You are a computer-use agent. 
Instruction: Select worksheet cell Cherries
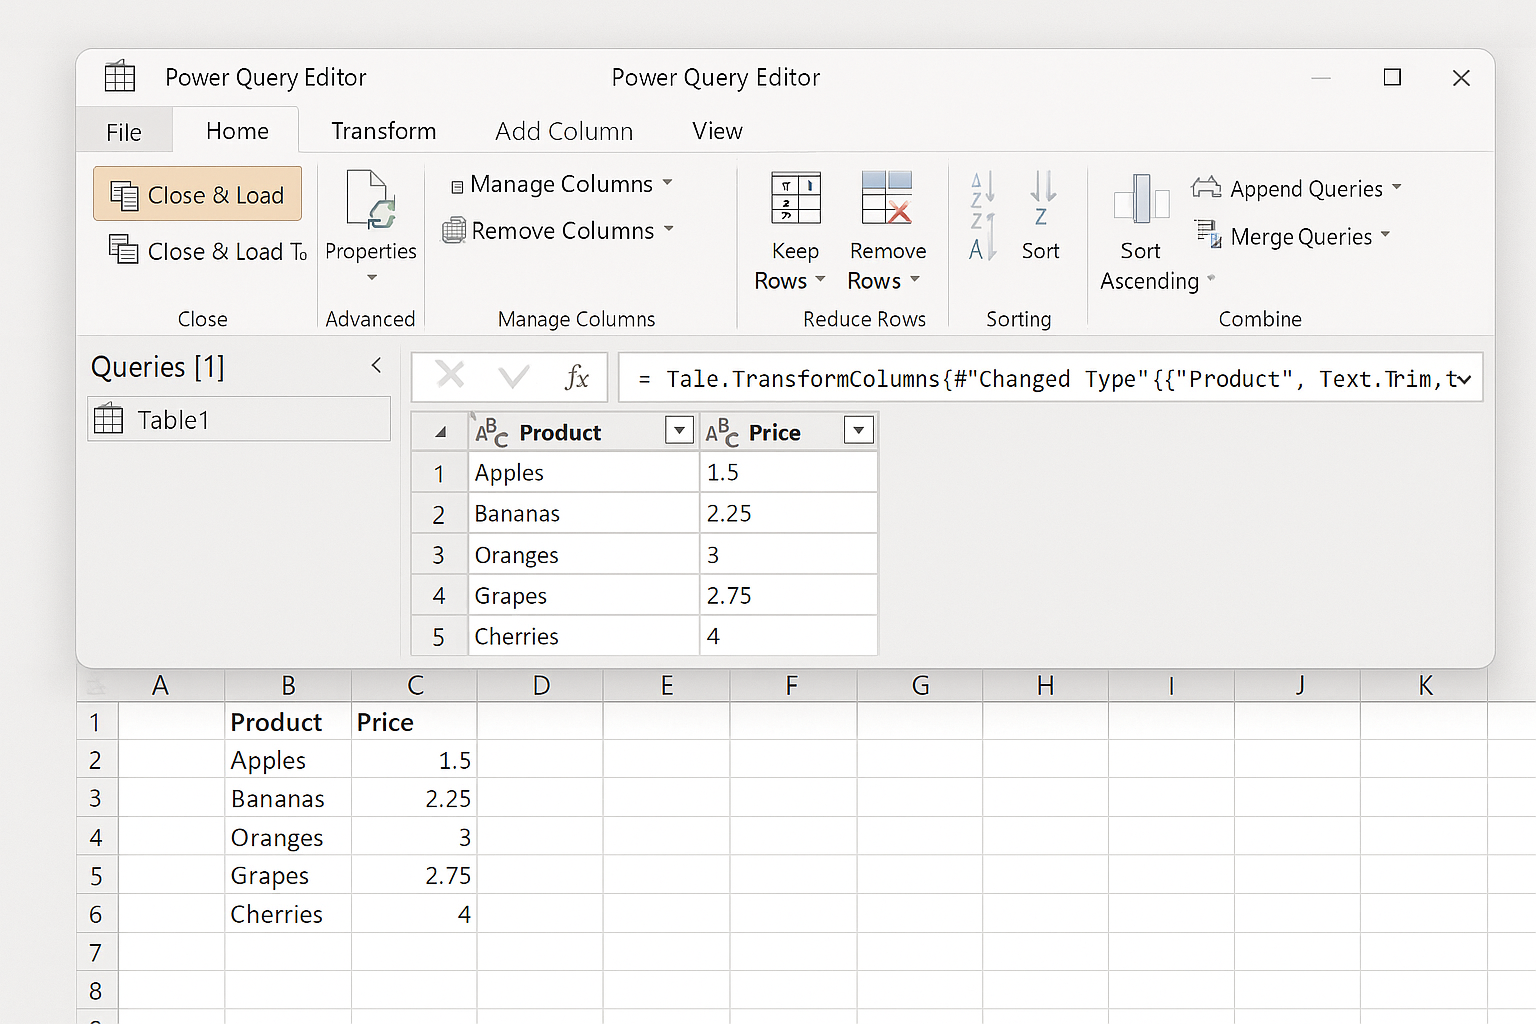pos(288,914)
